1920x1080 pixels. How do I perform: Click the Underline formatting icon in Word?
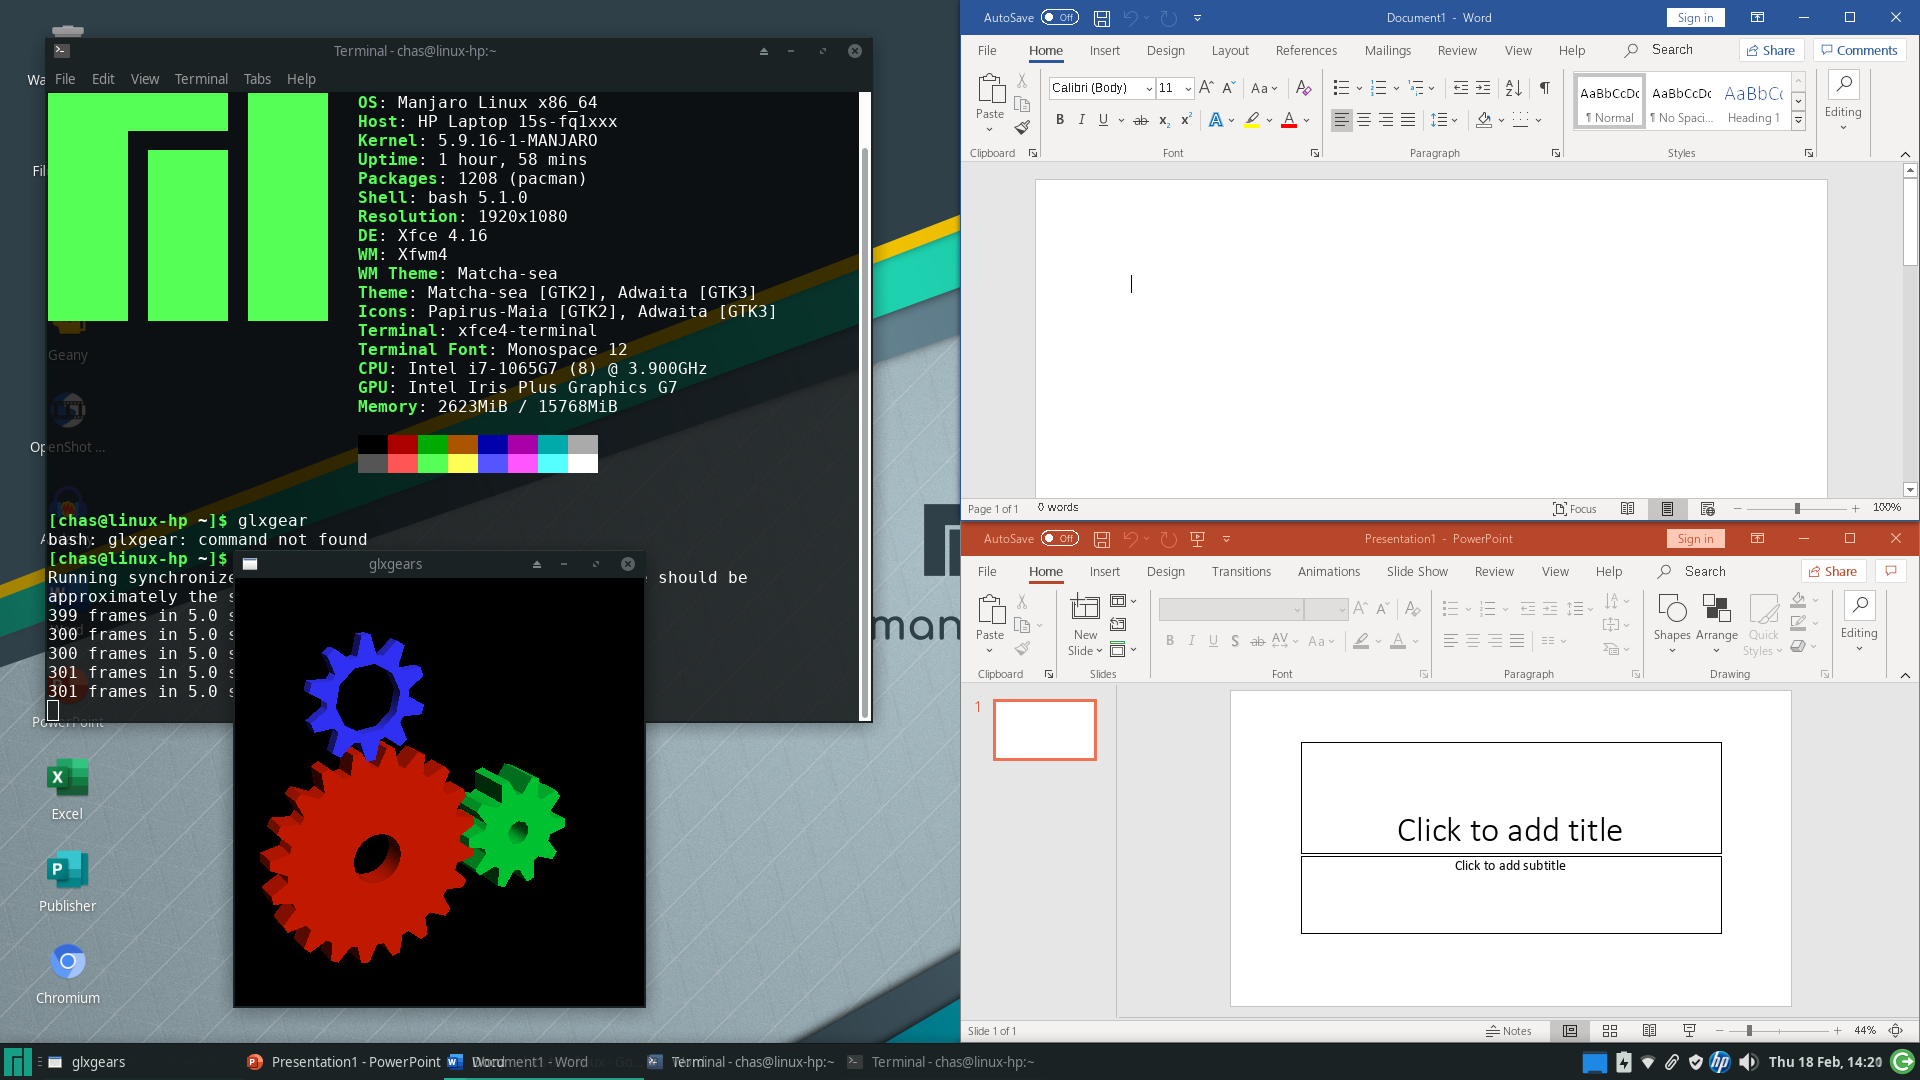[1102, 119]
